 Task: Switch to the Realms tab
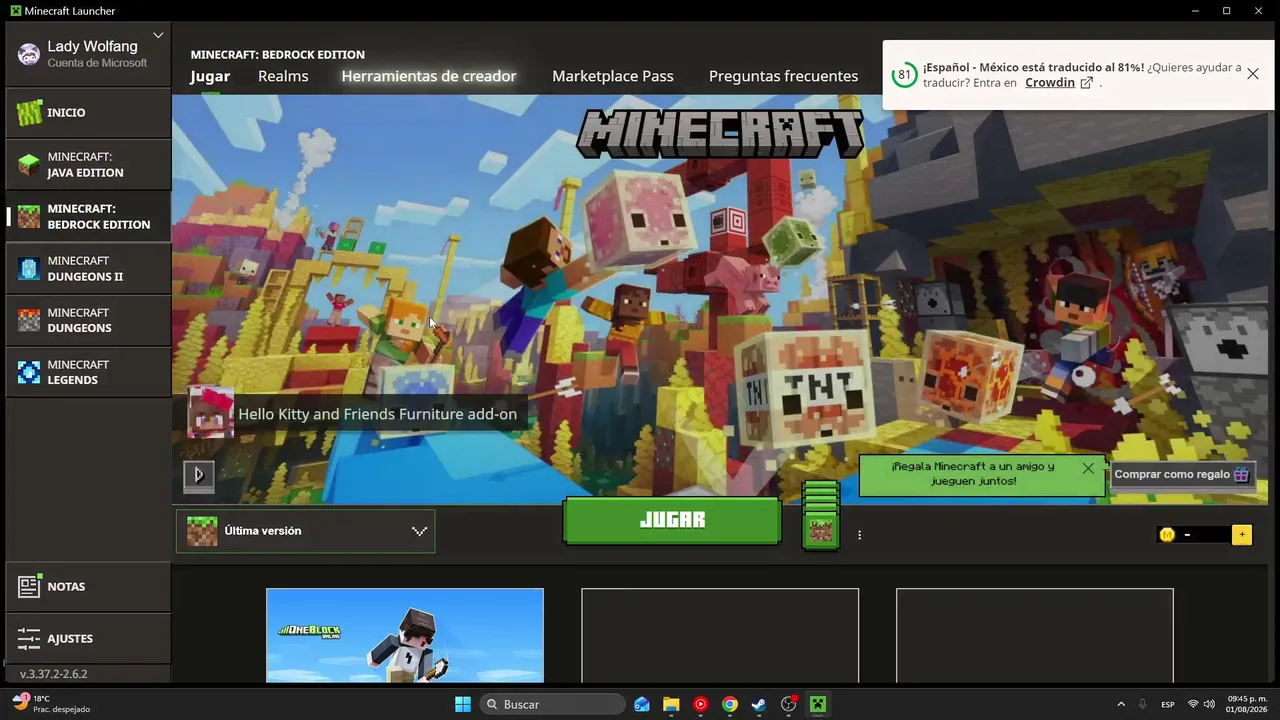pyautogui.click(x=283, y=76)
